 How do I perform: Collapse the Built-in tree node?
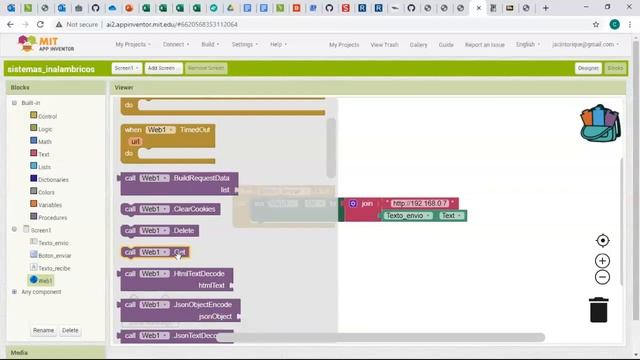tap(14, 103)
